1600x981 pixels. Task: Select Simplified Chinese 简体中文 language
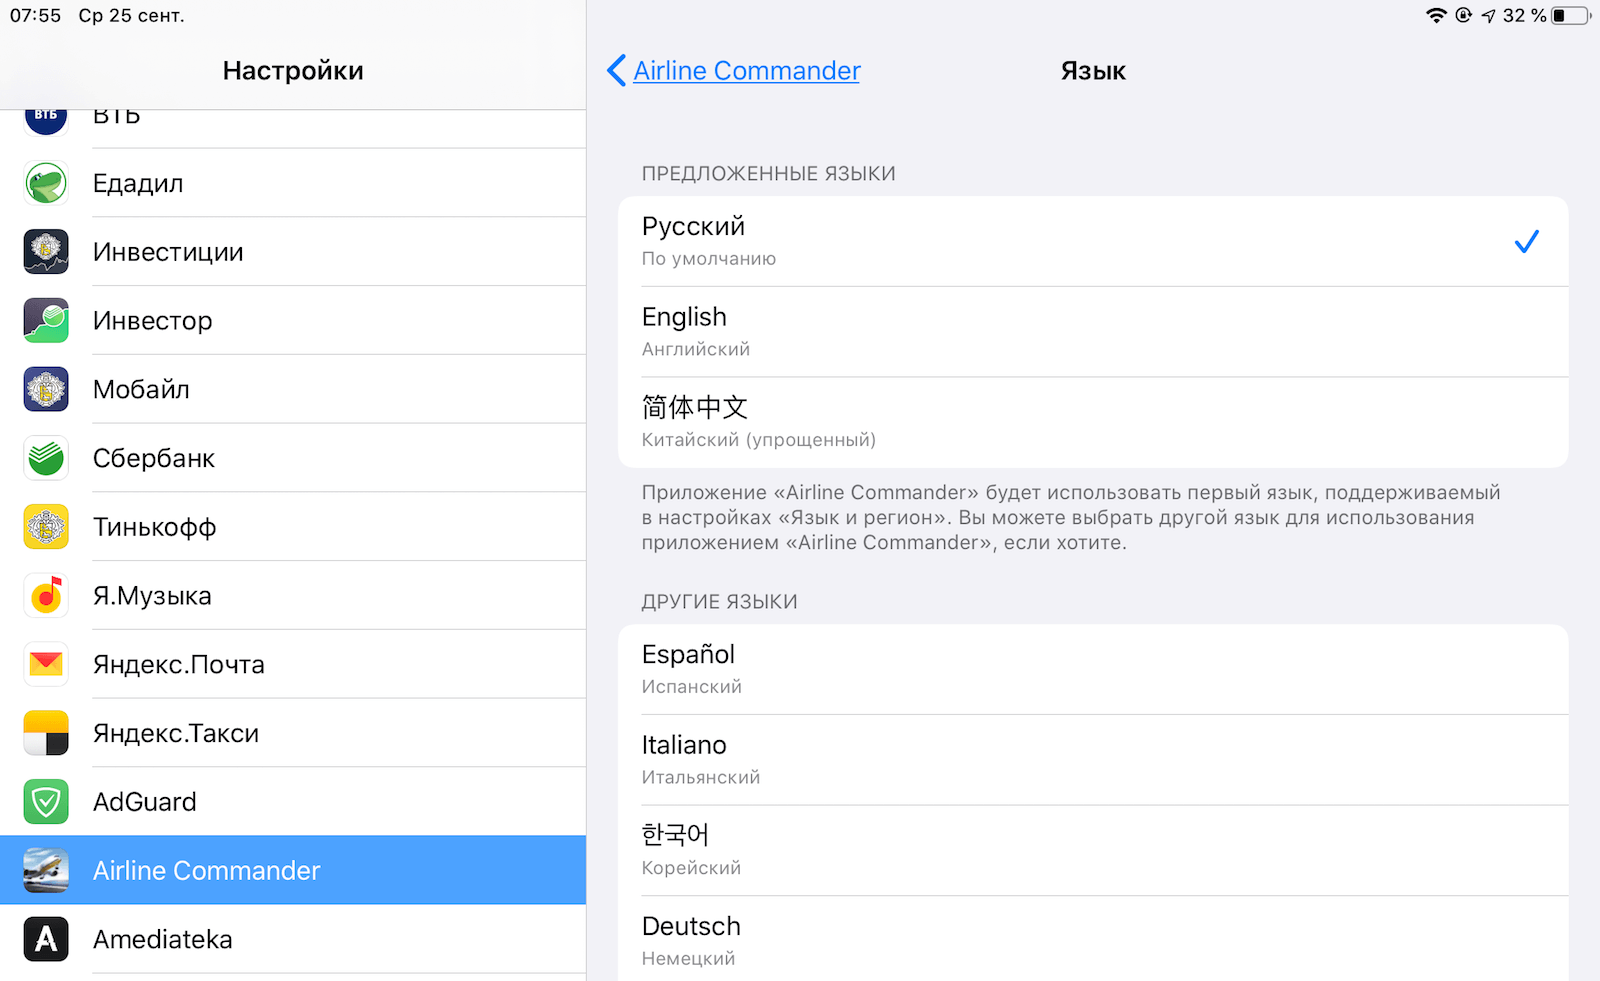click(1092, 422)
